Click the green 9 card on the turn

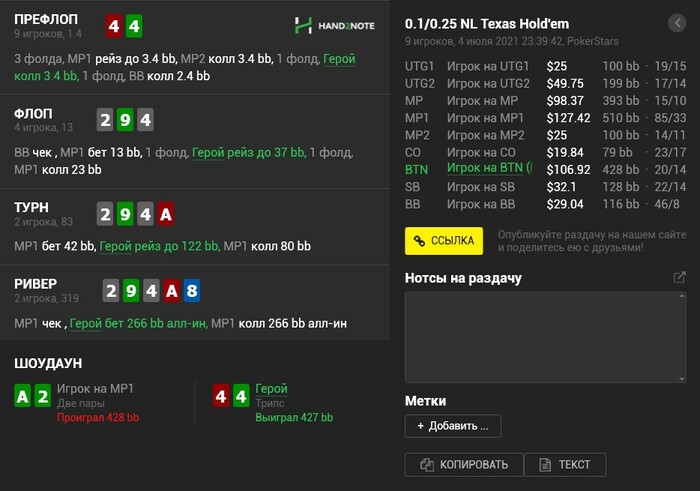click(125, 214)
